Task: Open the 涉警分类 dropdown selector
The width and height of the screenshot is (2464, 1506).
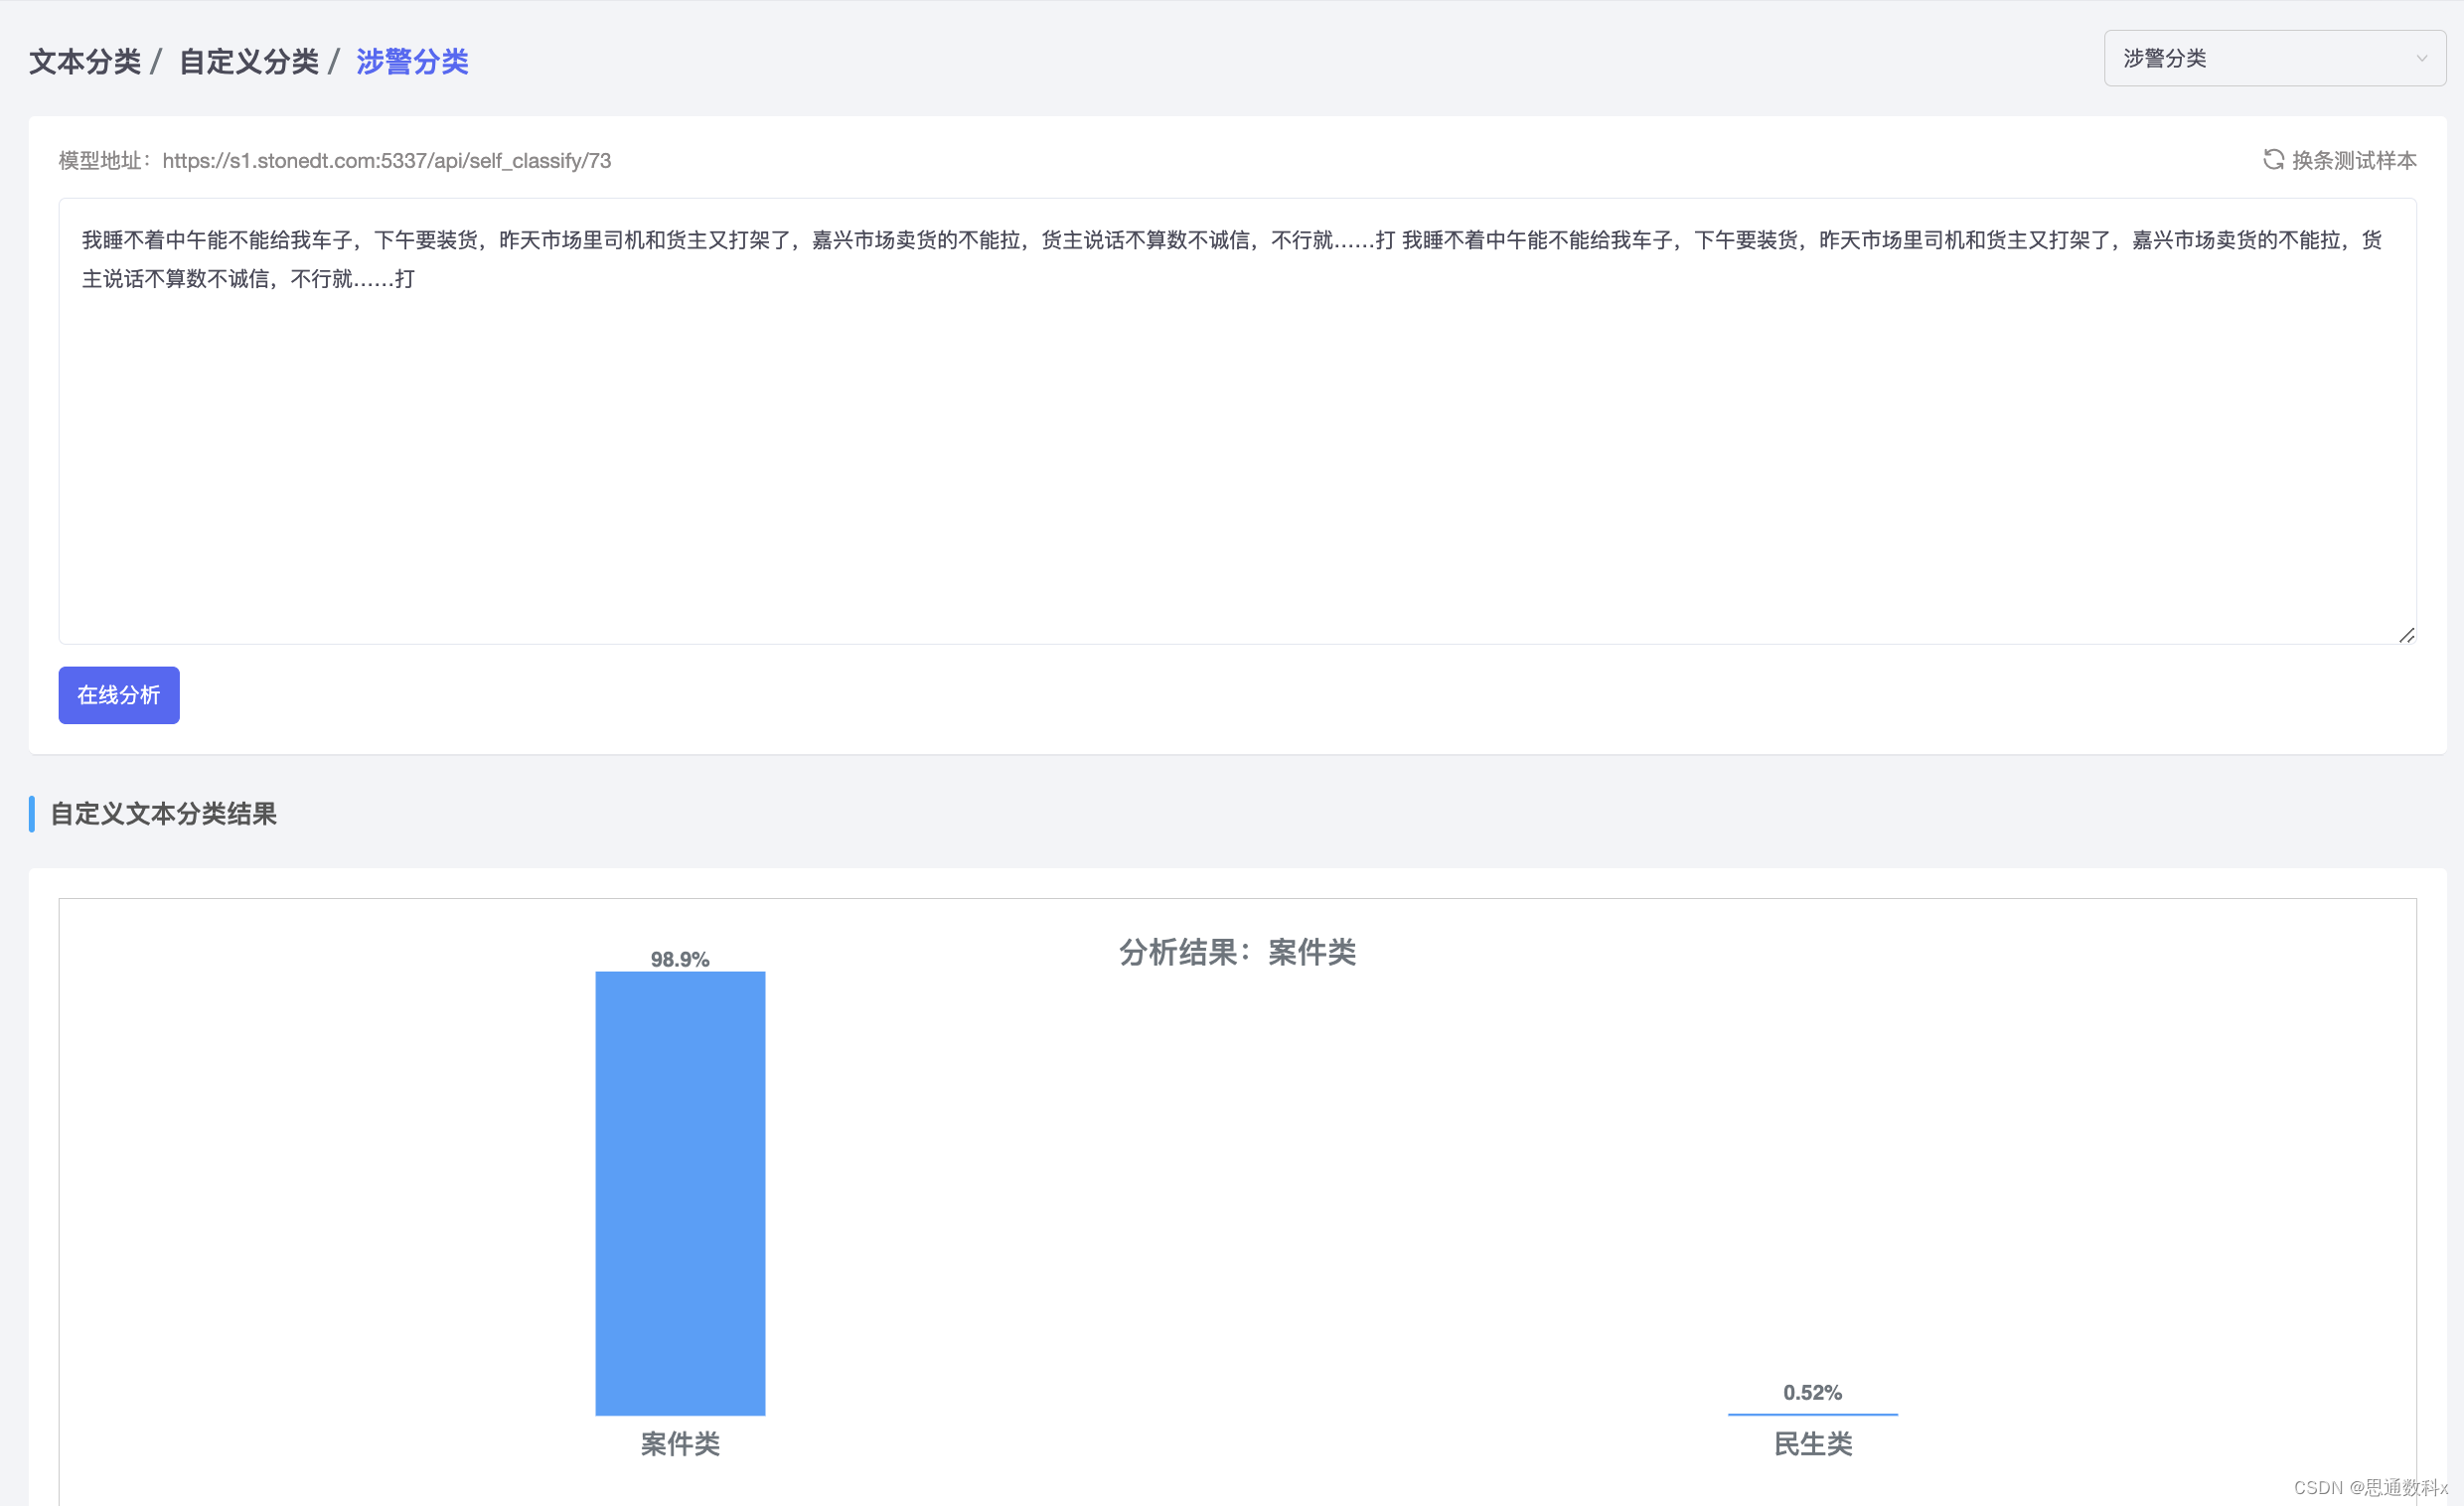Action: click(2260, 59)
